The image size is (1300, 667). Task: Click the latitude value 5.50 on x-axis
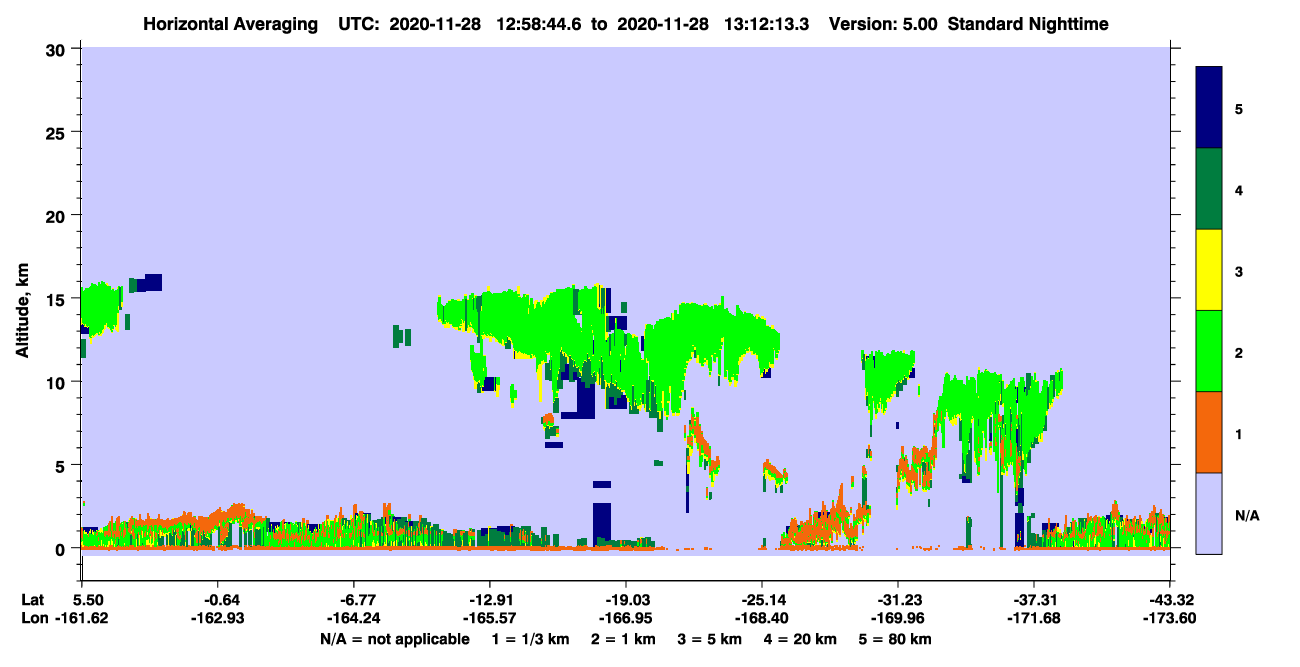pos(95,600)
